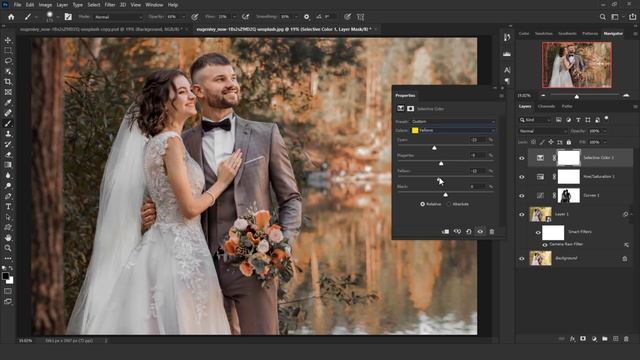
Task: Select the Move tool
Action: tap(8, 40)
